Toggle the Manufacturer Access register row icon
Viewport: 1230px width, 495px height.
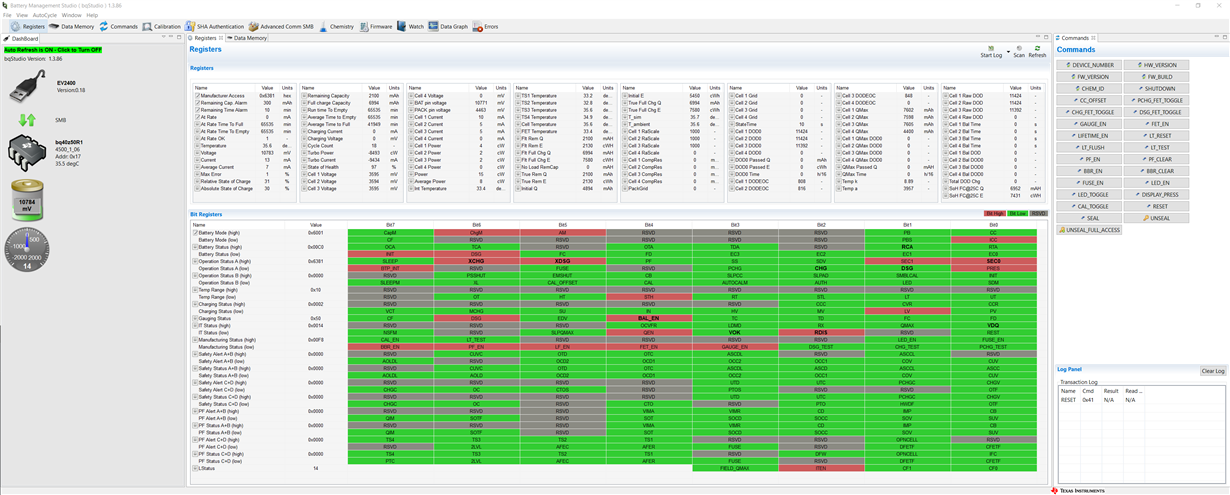[x=196, y=94]
